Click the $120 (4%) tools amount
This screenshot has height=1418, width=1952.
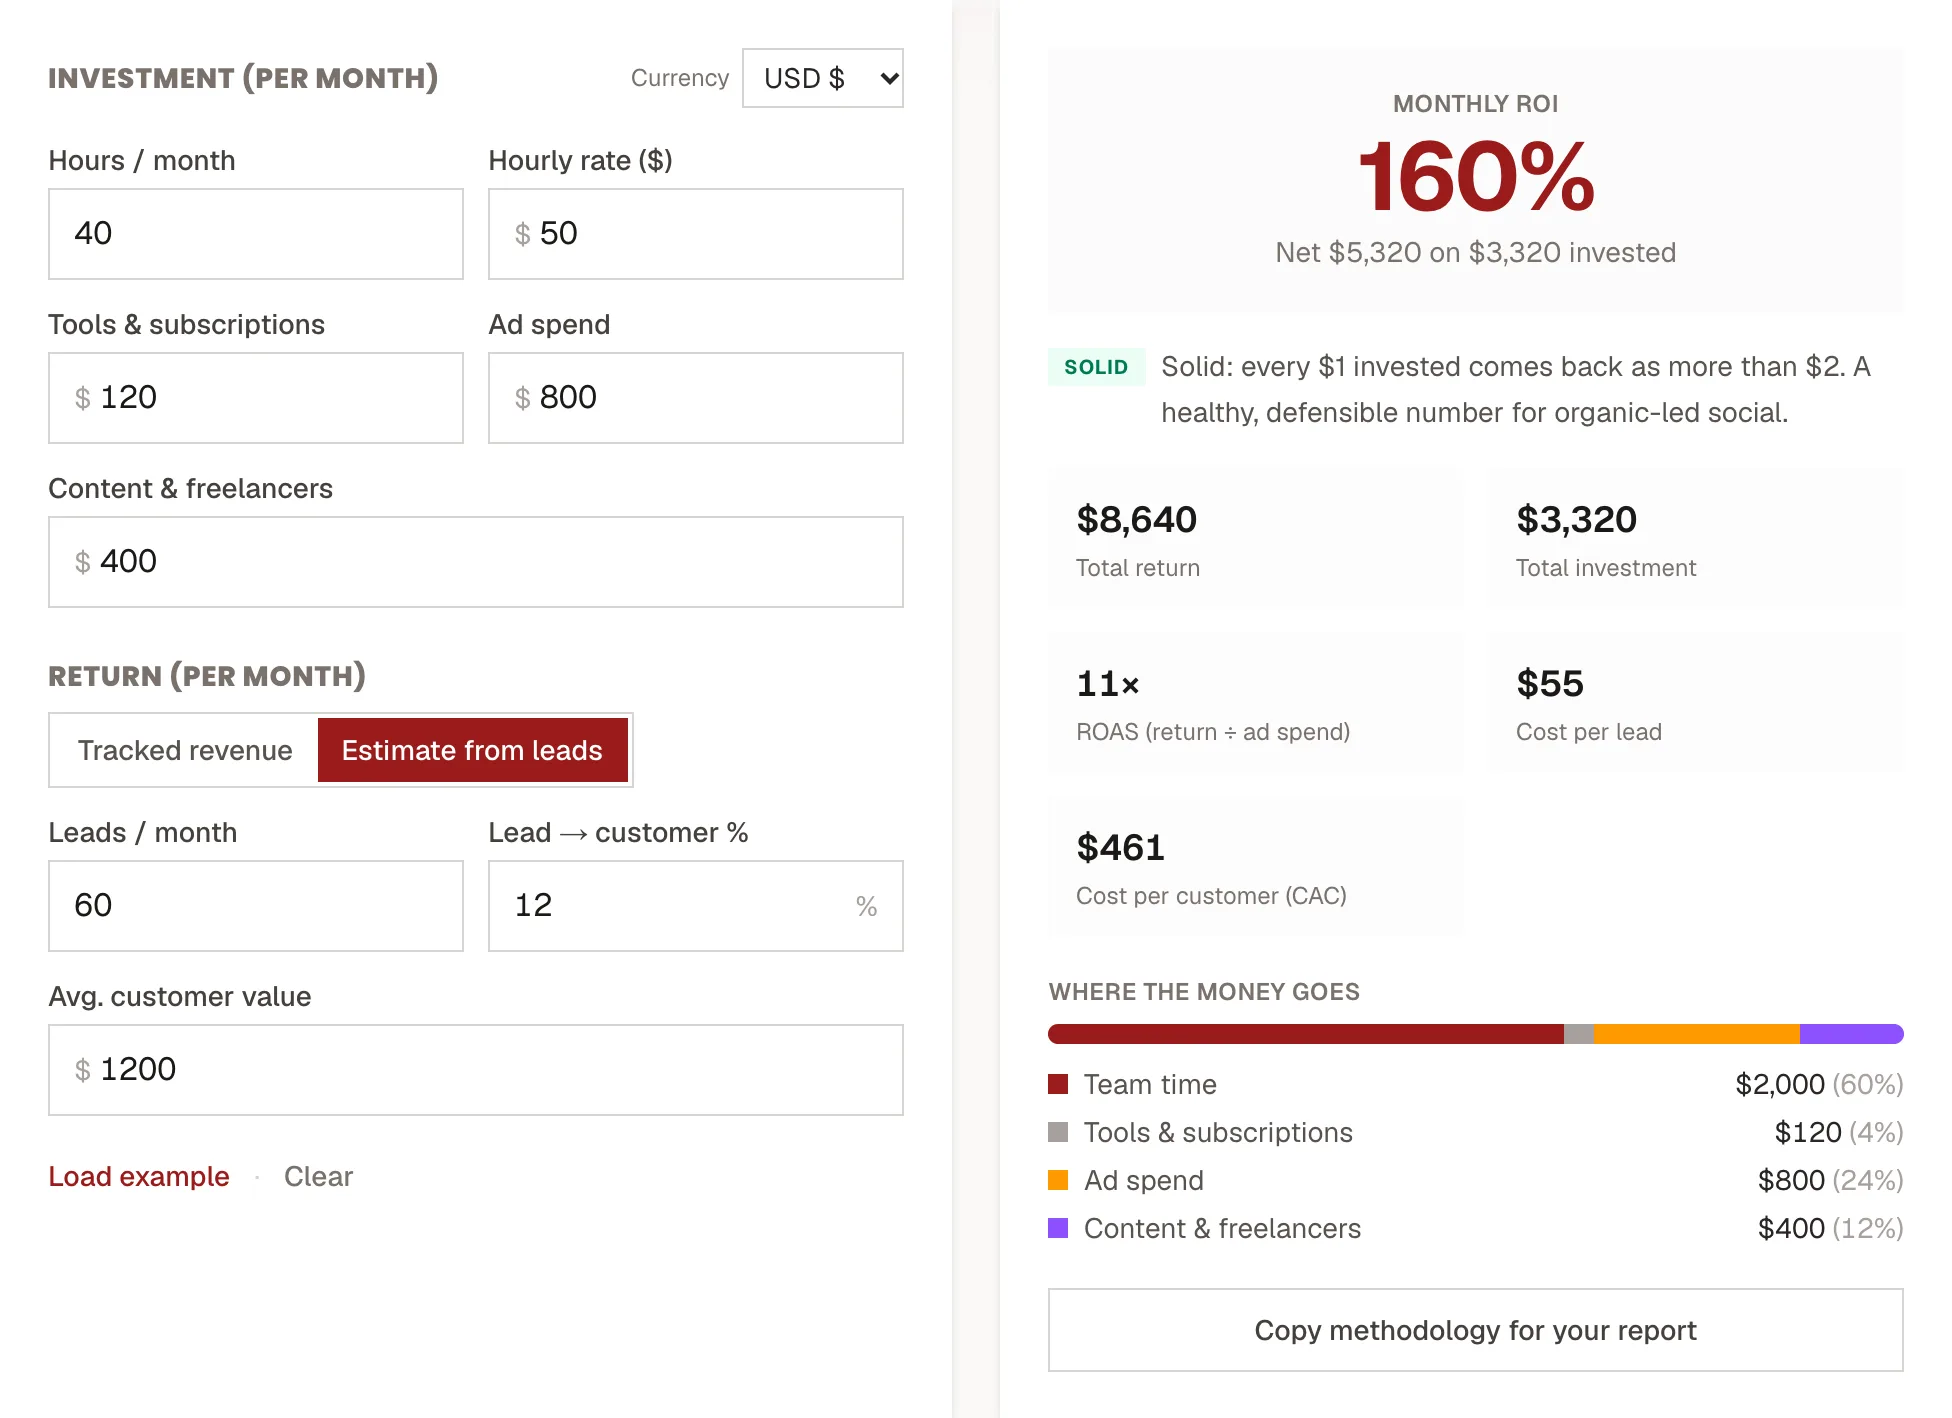click(1839, 1132)
